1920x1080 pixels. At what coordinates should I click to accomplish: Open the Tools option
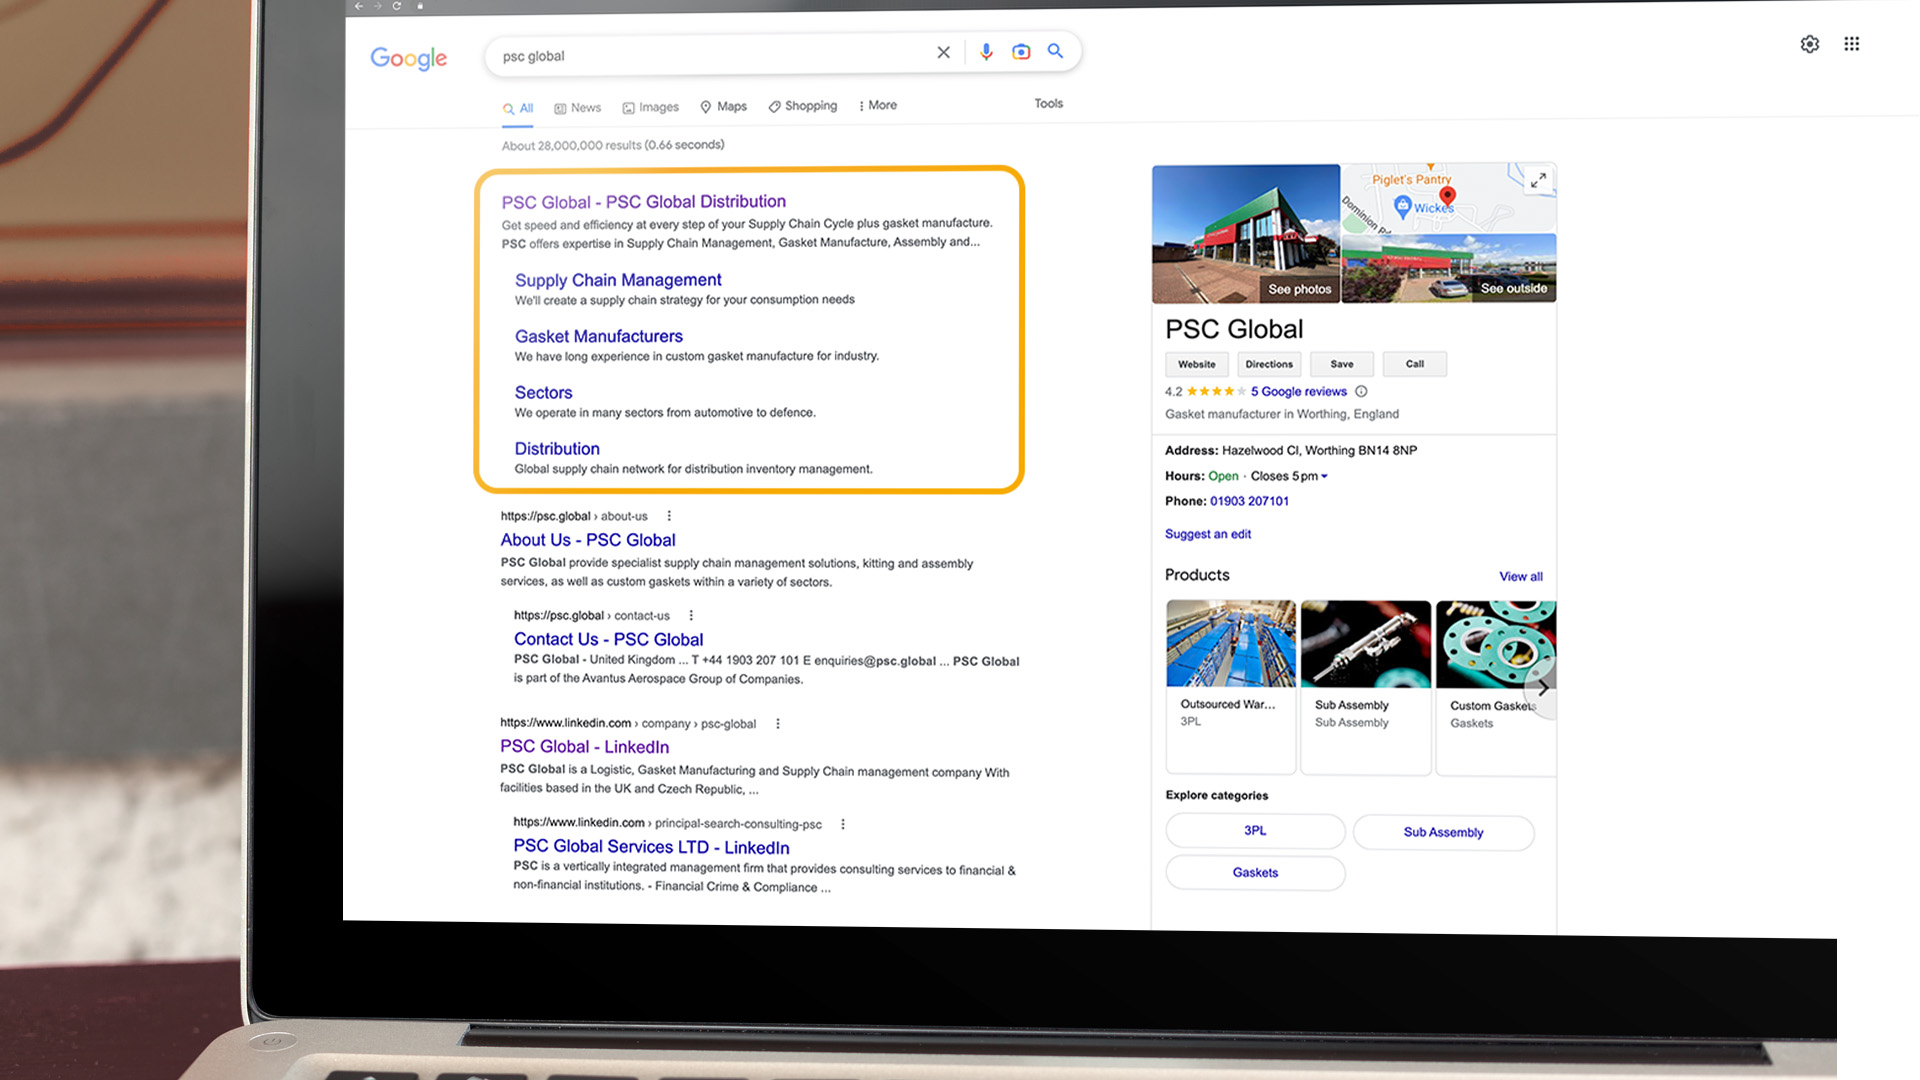pos(1048,103)
